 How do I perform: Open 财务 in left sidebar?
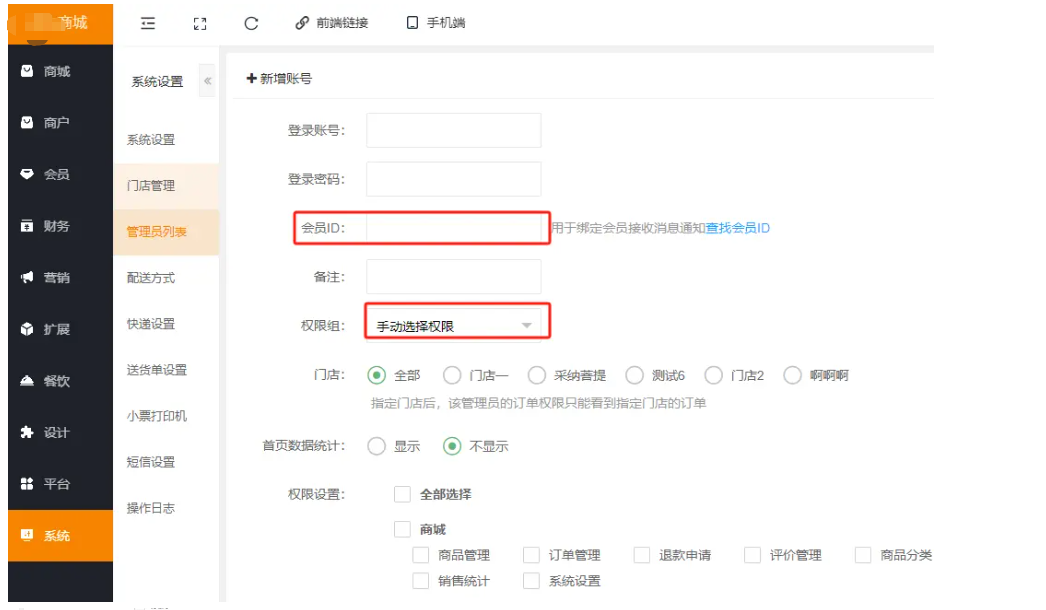pyautogui.click(x=56, y=226)
